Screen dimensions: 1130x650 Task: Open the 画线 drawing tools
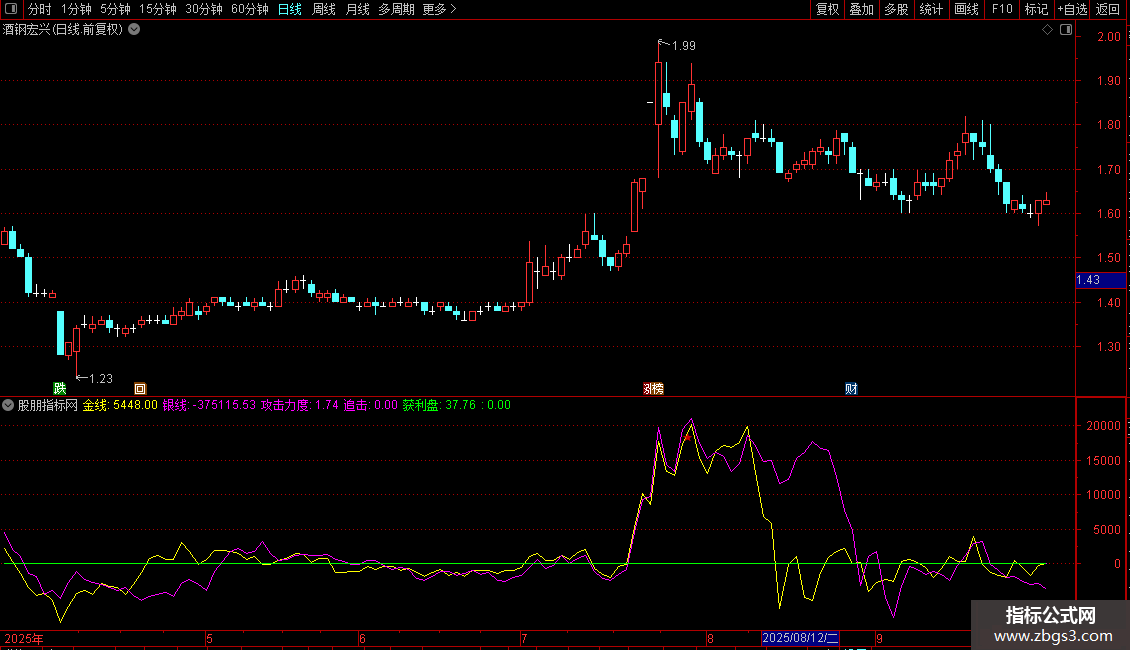coord(966,9)
